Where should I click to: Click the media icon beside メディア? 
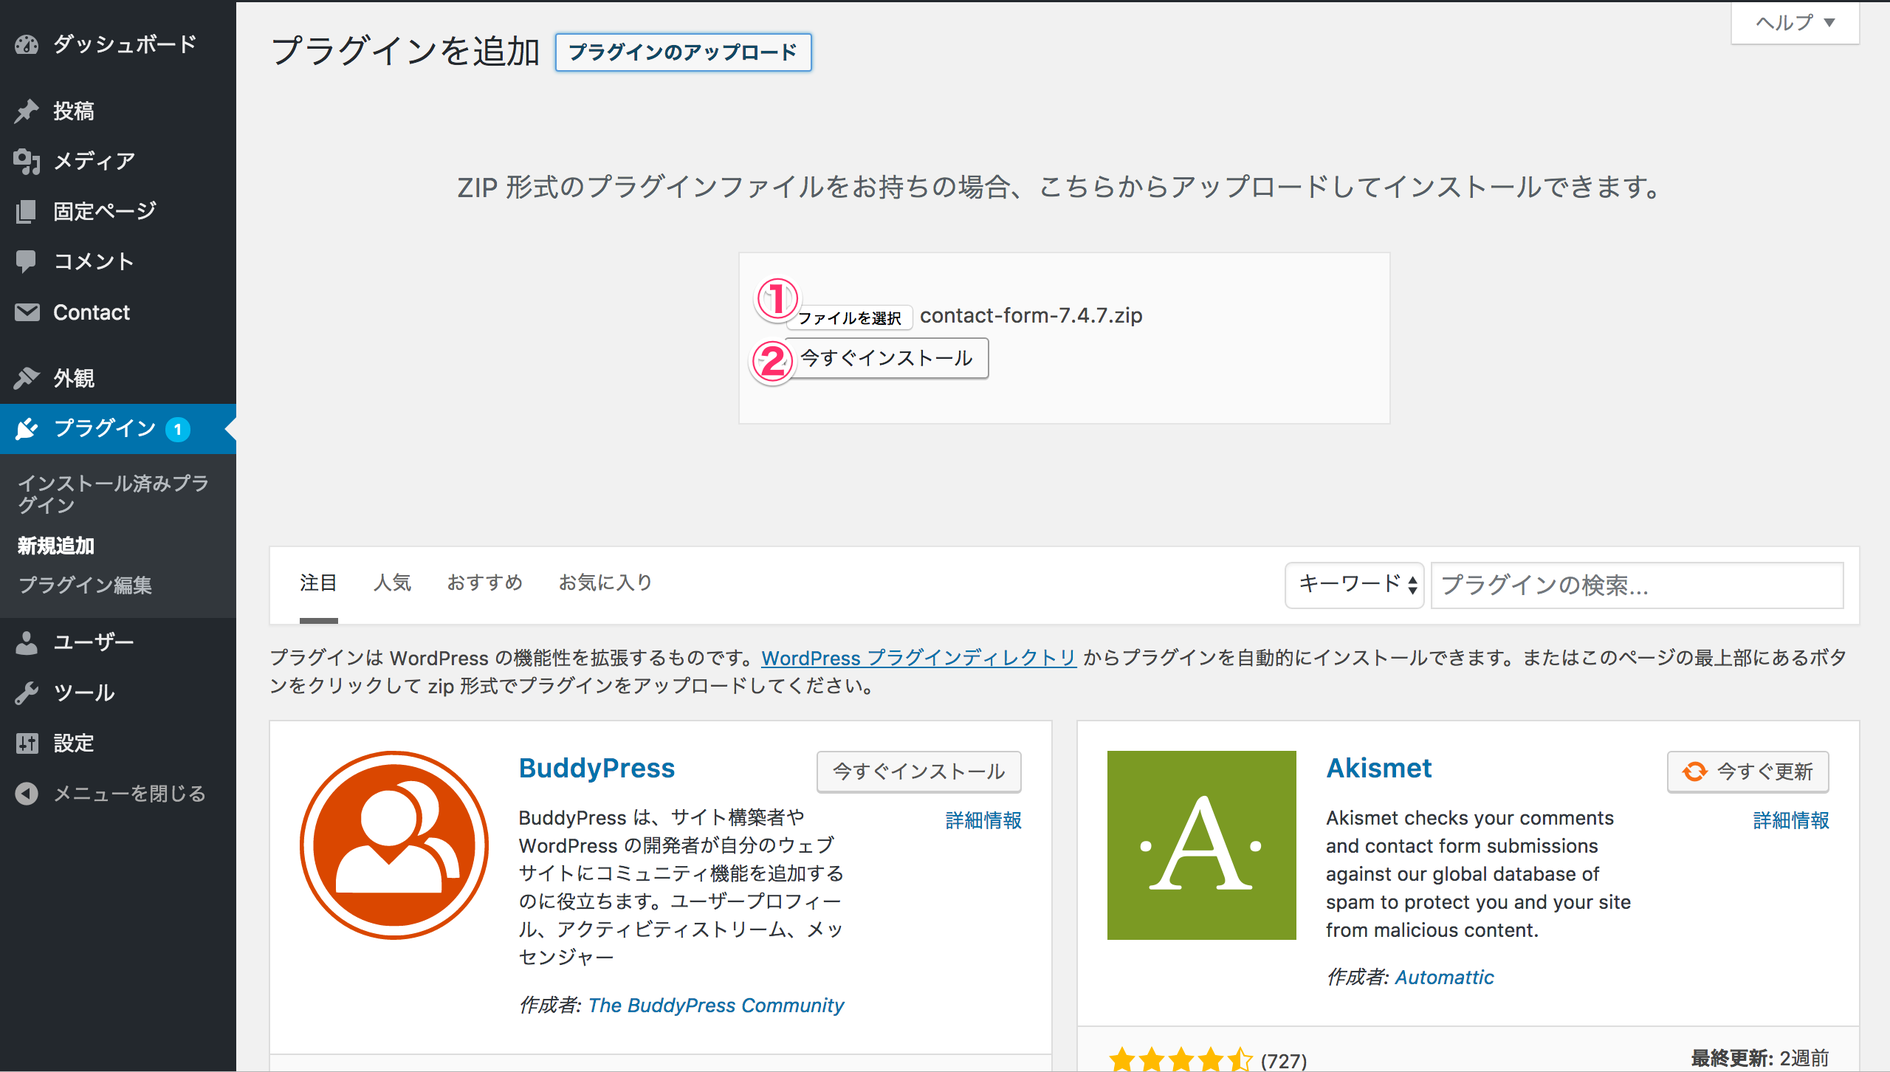27,161
